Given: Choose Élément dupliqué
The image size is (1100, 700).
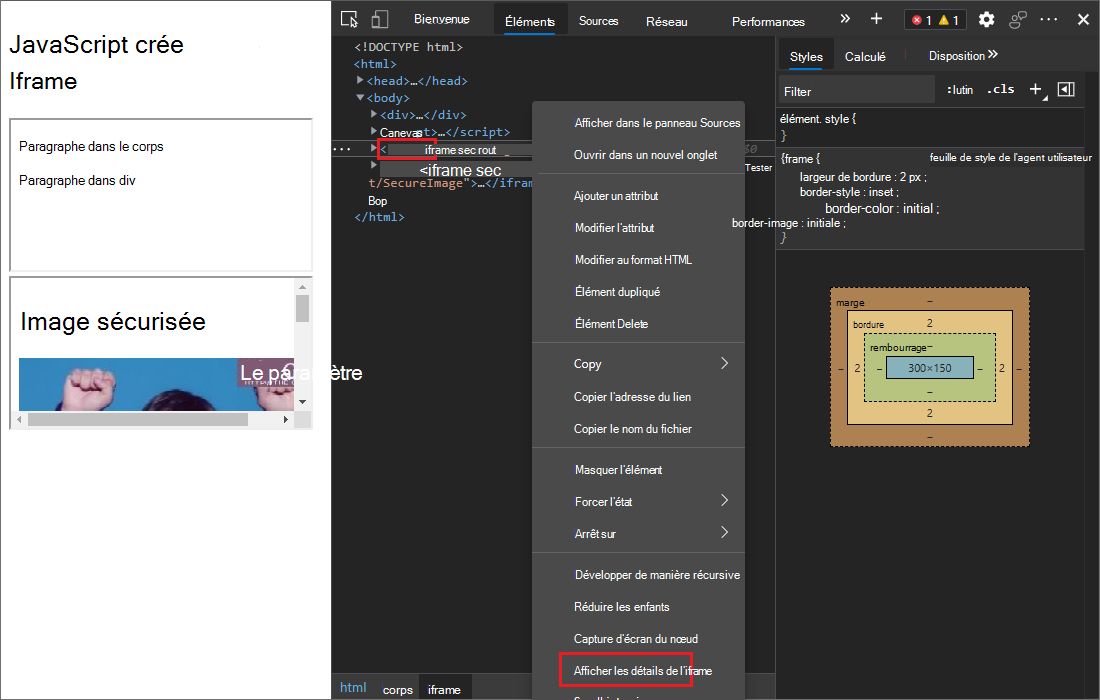Looking at the screenshot, I should [638, 292].
